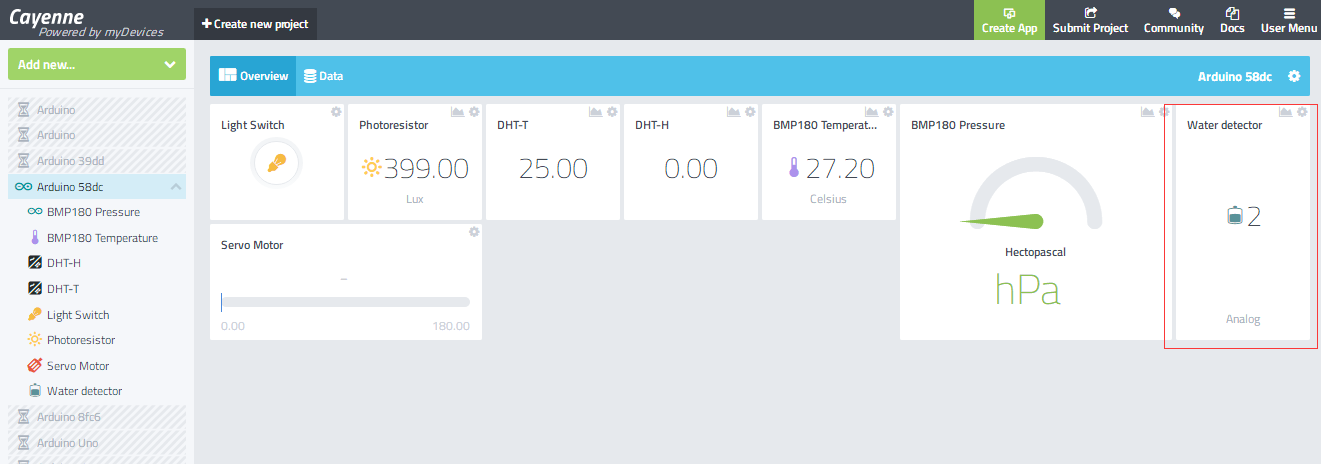This screenshot has width=1321, height=464.
Task: Collapse the Arduino 58dc device tree
Action: tap(176, 187)
